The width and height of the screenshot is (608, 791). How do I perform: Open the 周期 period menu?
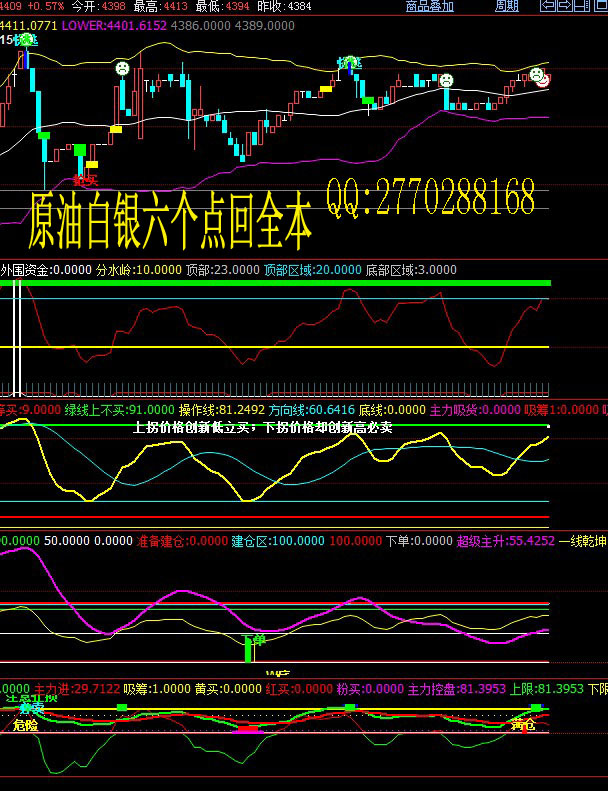[507, 6]
